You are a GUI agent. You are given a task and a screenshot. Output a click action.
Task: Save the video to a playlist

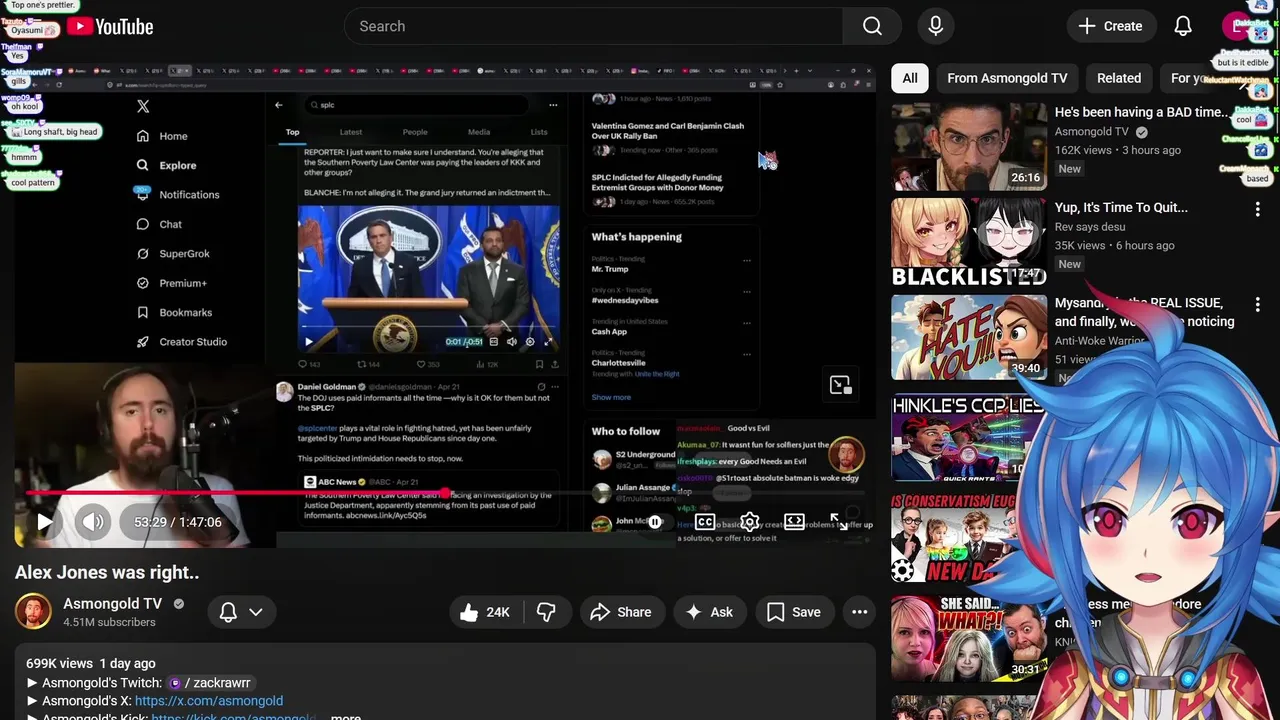(794, 612)
